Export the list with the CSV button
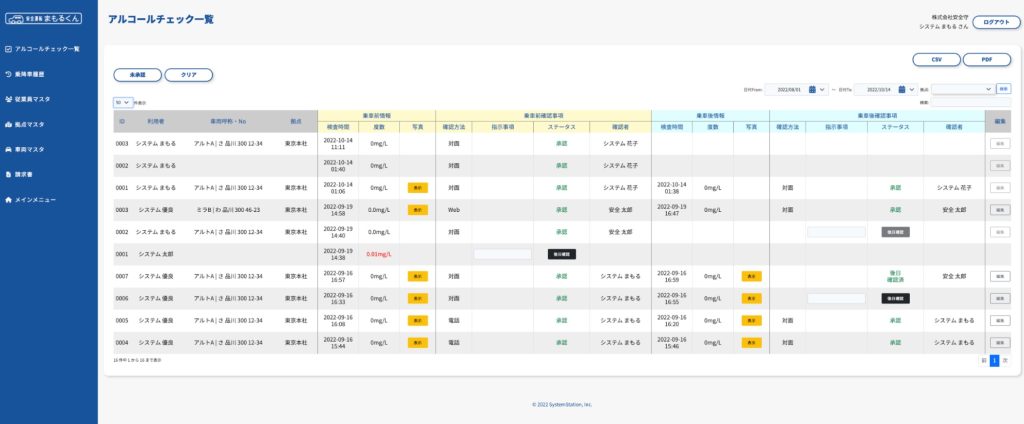This screenshot has height=424, width=1024. tap(937, 60)
